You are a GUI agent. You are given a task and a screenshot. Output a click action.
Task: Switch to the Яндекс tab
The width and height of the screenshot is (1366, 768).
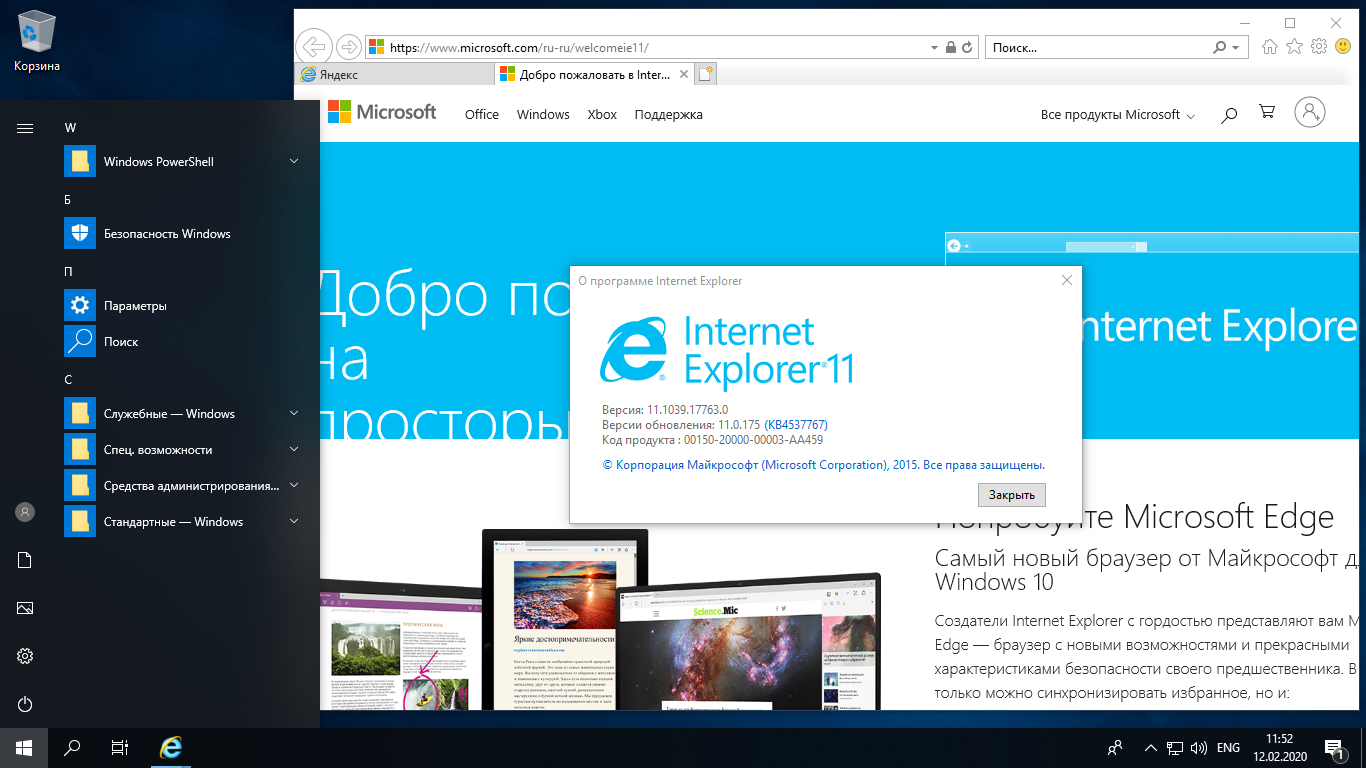(x=393, y=74)
